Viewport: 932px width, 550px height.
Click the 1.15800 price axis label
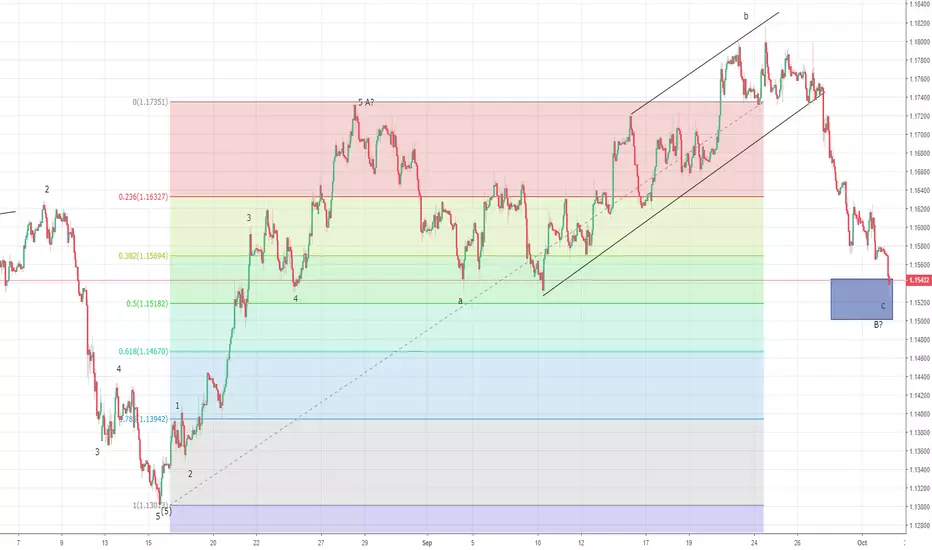click(920, 247)
